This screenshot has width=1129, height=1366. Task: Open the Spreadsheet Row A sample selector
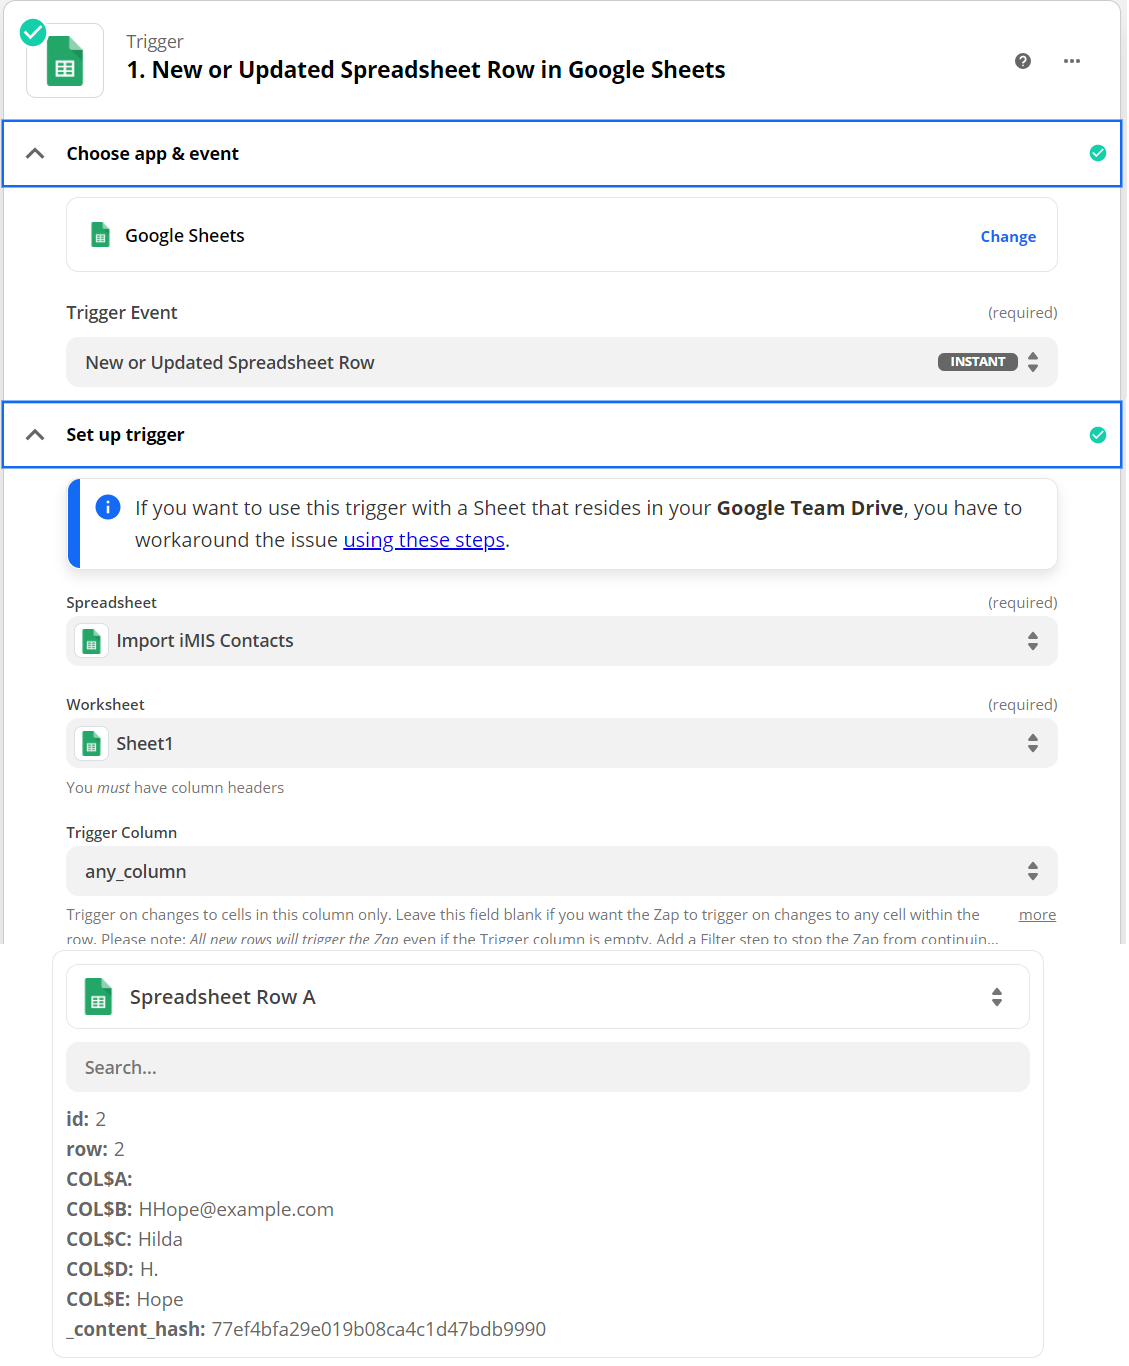(547, 997)
